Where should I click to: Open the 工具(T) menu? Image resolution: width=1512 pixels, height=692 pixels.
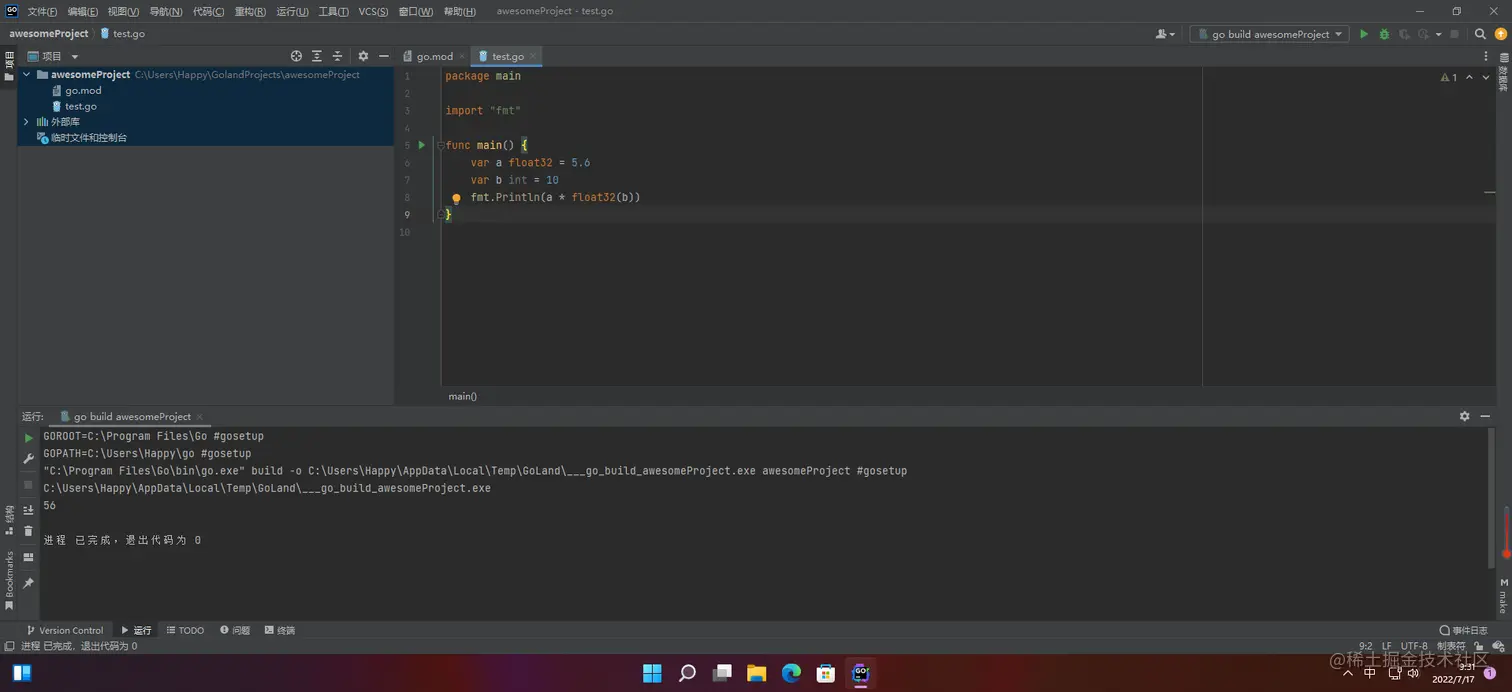tap(333, 11)
